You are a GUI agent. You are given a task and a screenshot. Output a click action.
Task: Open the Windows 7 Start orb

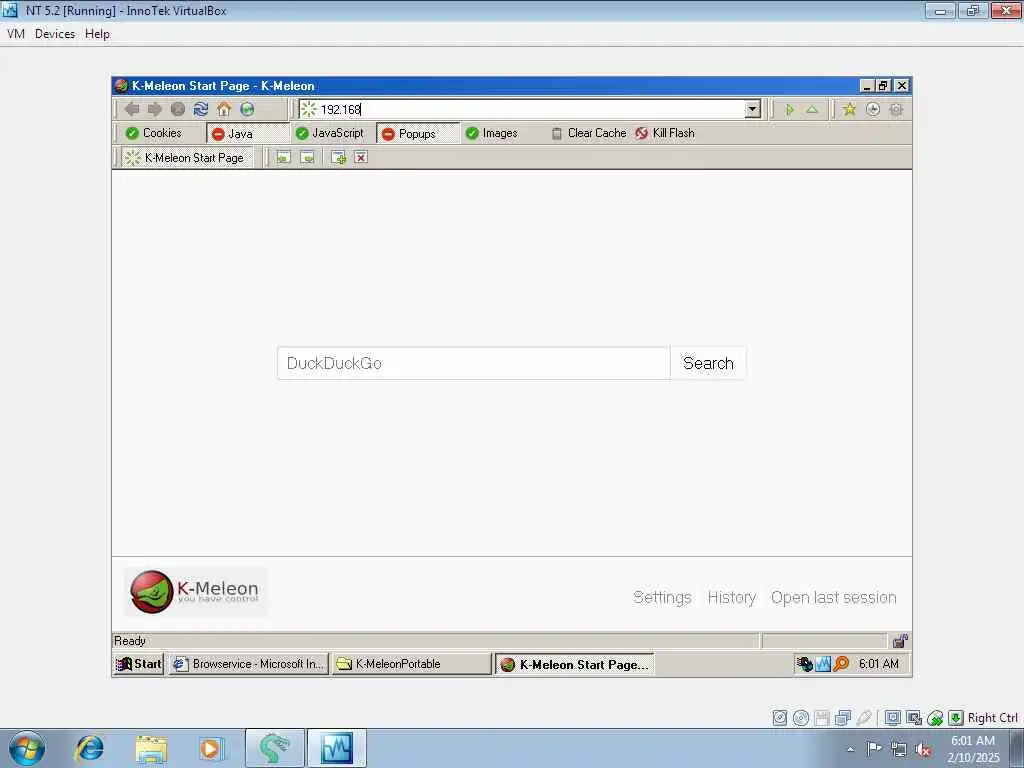point(27,748)
